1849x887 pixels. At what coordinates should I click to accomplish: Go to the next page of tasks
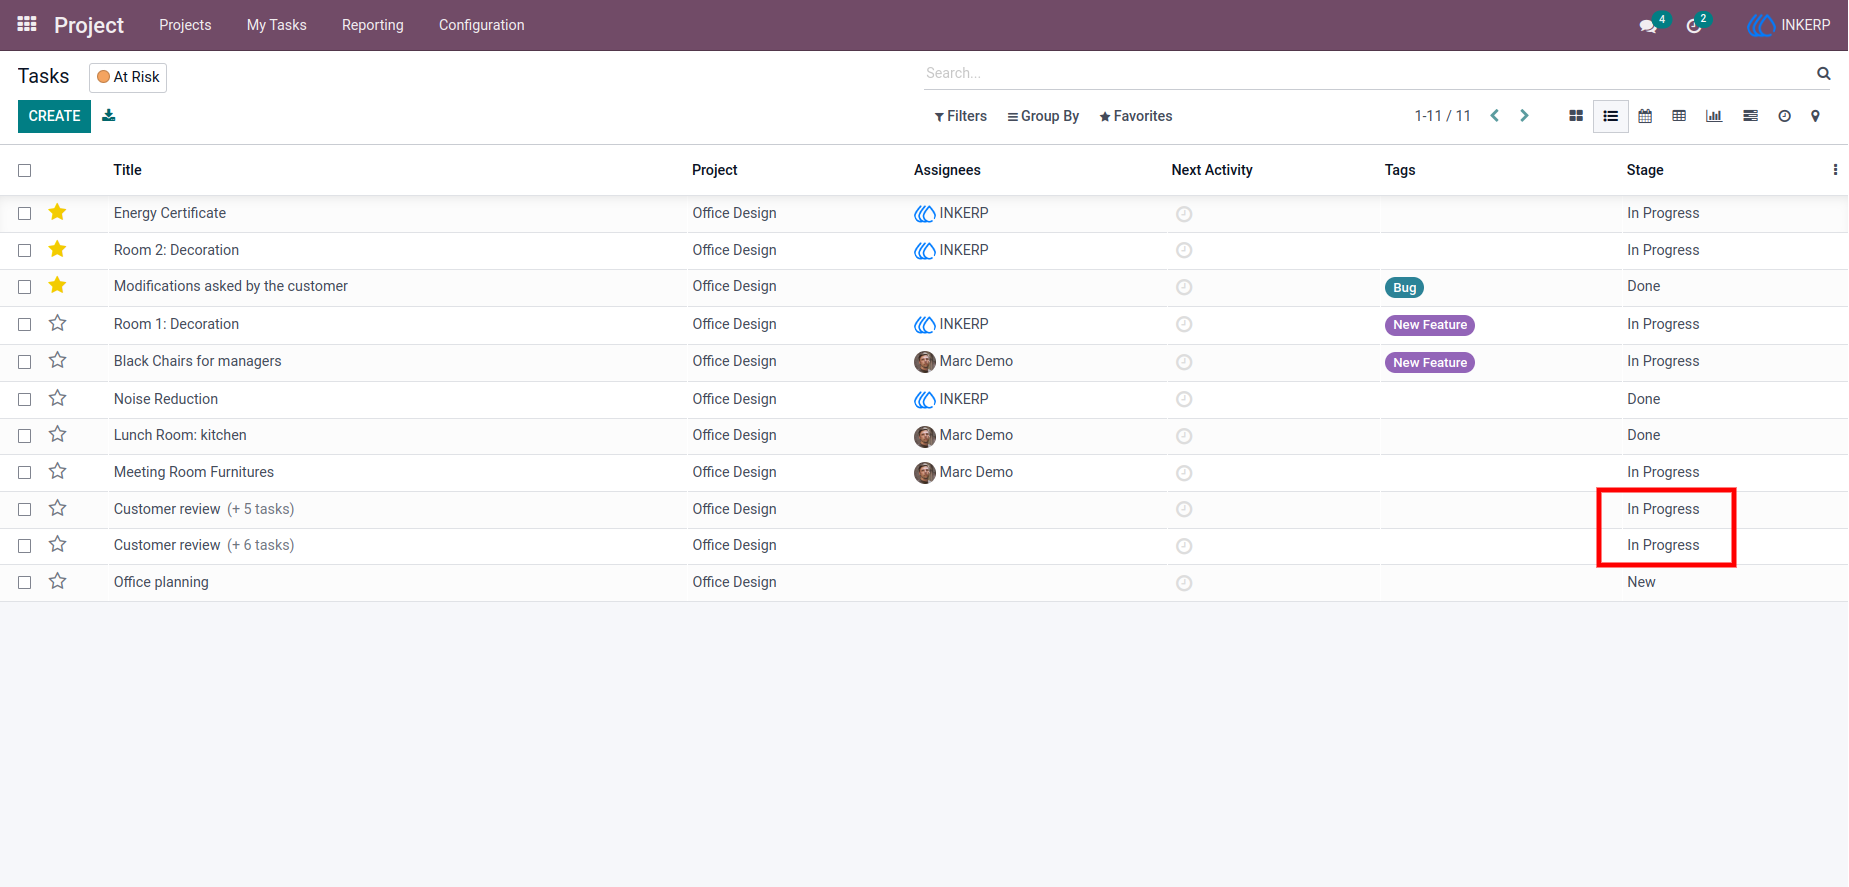coord(1524,116)
